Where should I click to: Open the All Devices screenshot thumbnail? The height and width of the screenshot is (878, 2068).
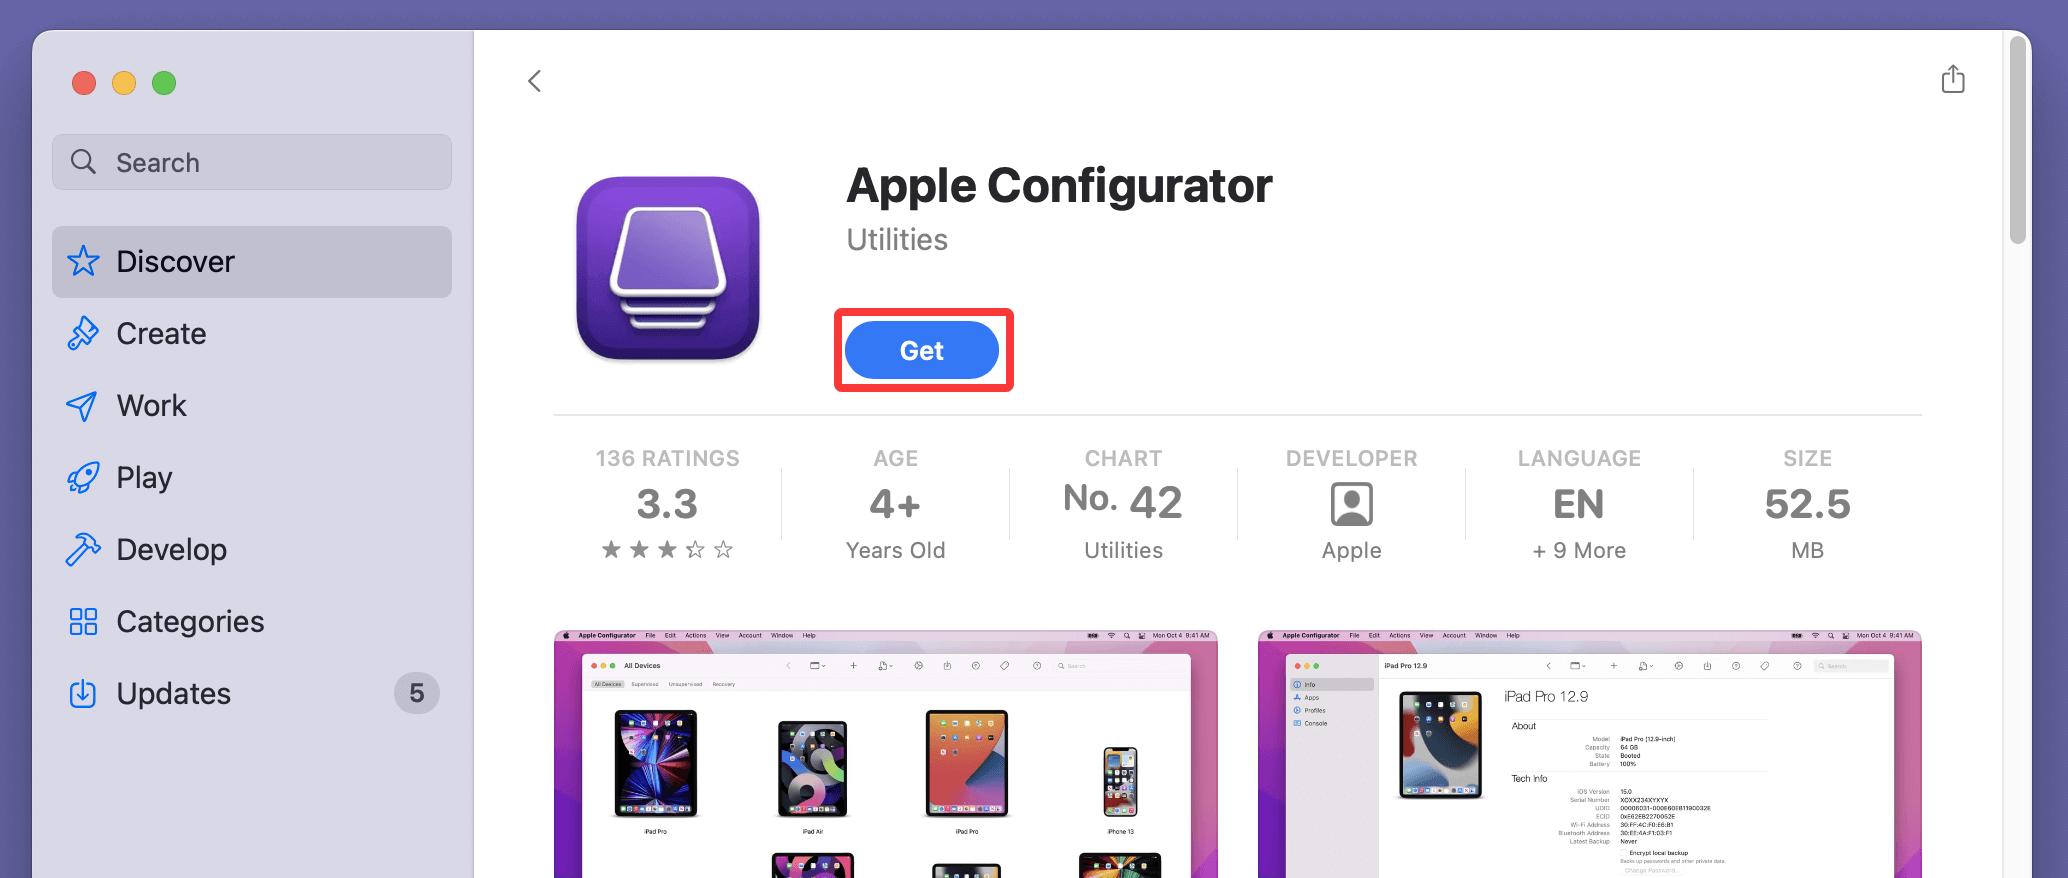886,754
